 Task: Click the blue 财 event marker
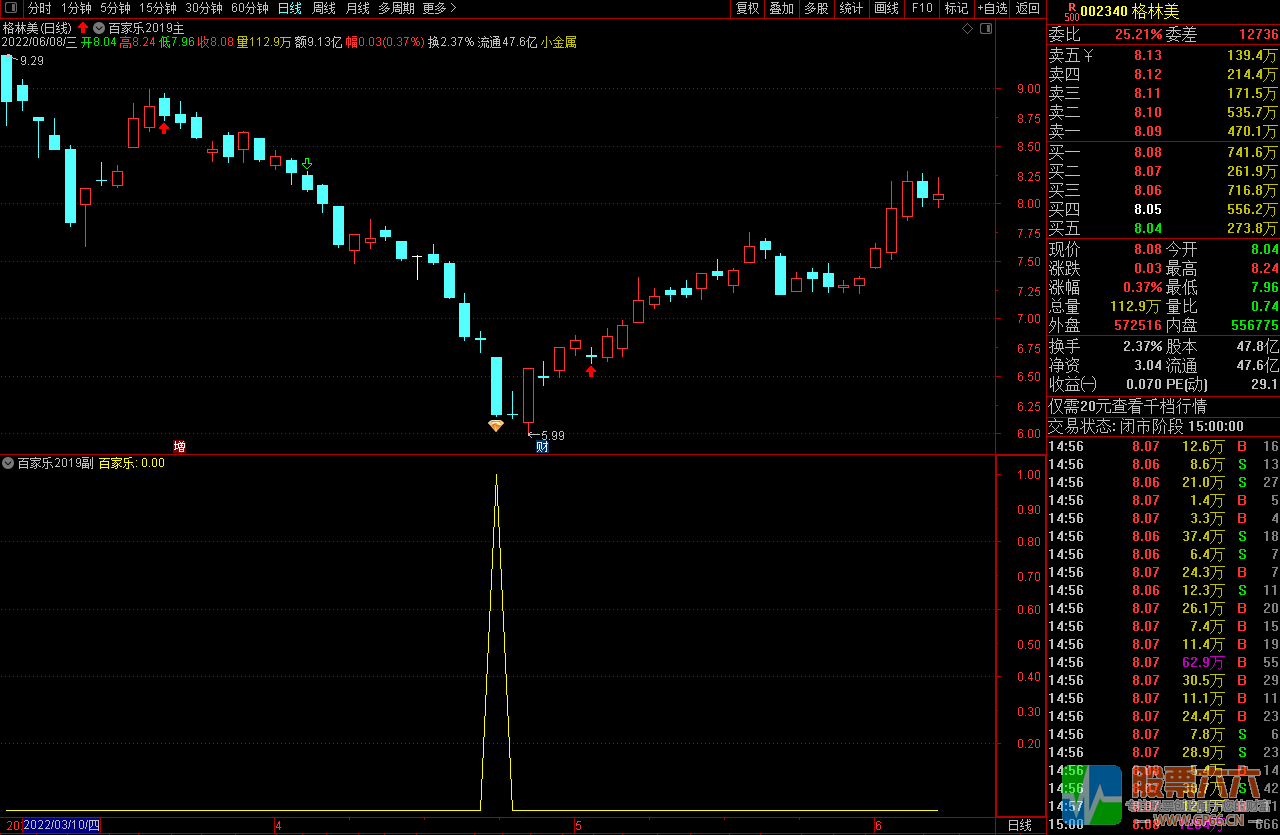[x=542, y=446]
